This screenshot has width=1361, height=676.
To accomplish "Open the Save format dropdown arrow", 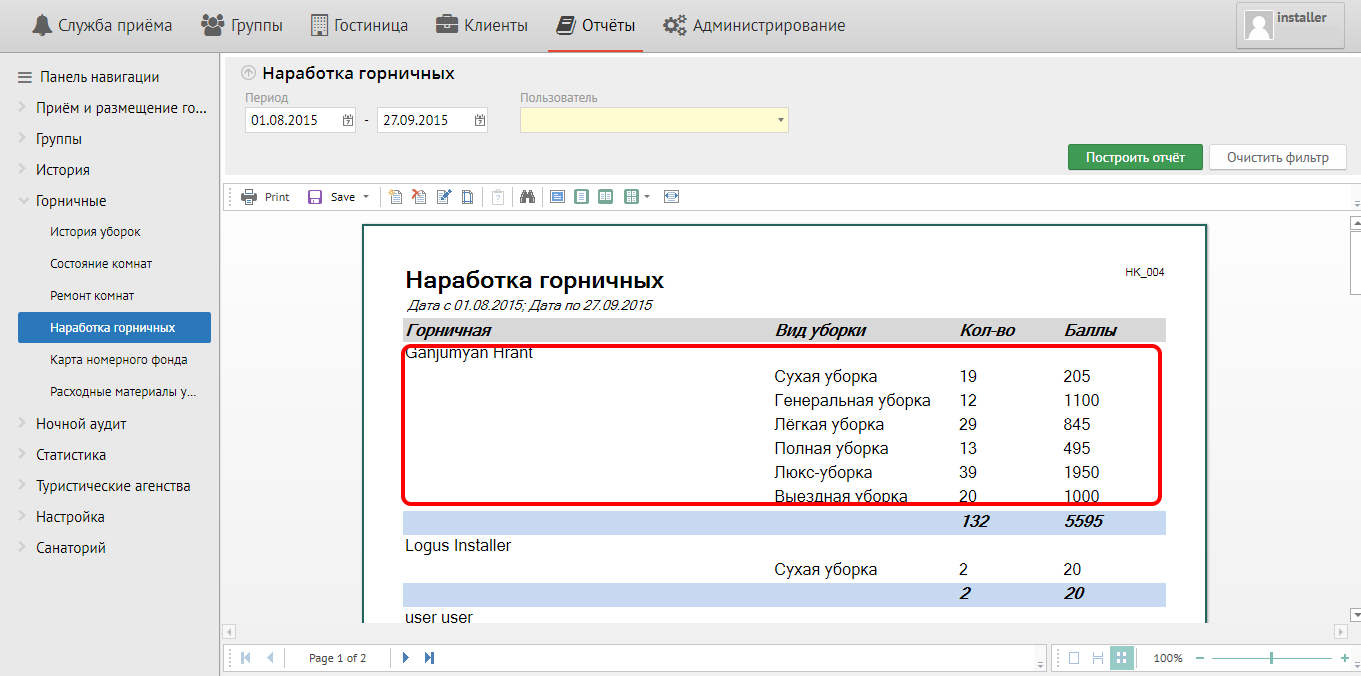I will (366, 197).
